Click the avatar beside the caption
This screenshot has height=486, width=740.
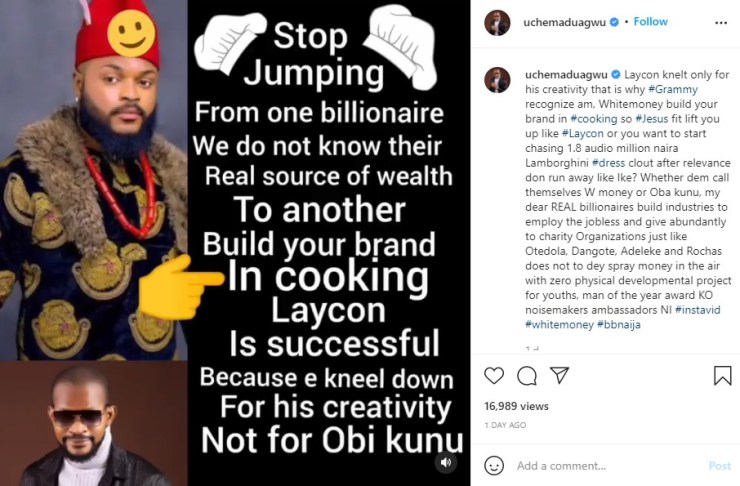click(497, 80)
